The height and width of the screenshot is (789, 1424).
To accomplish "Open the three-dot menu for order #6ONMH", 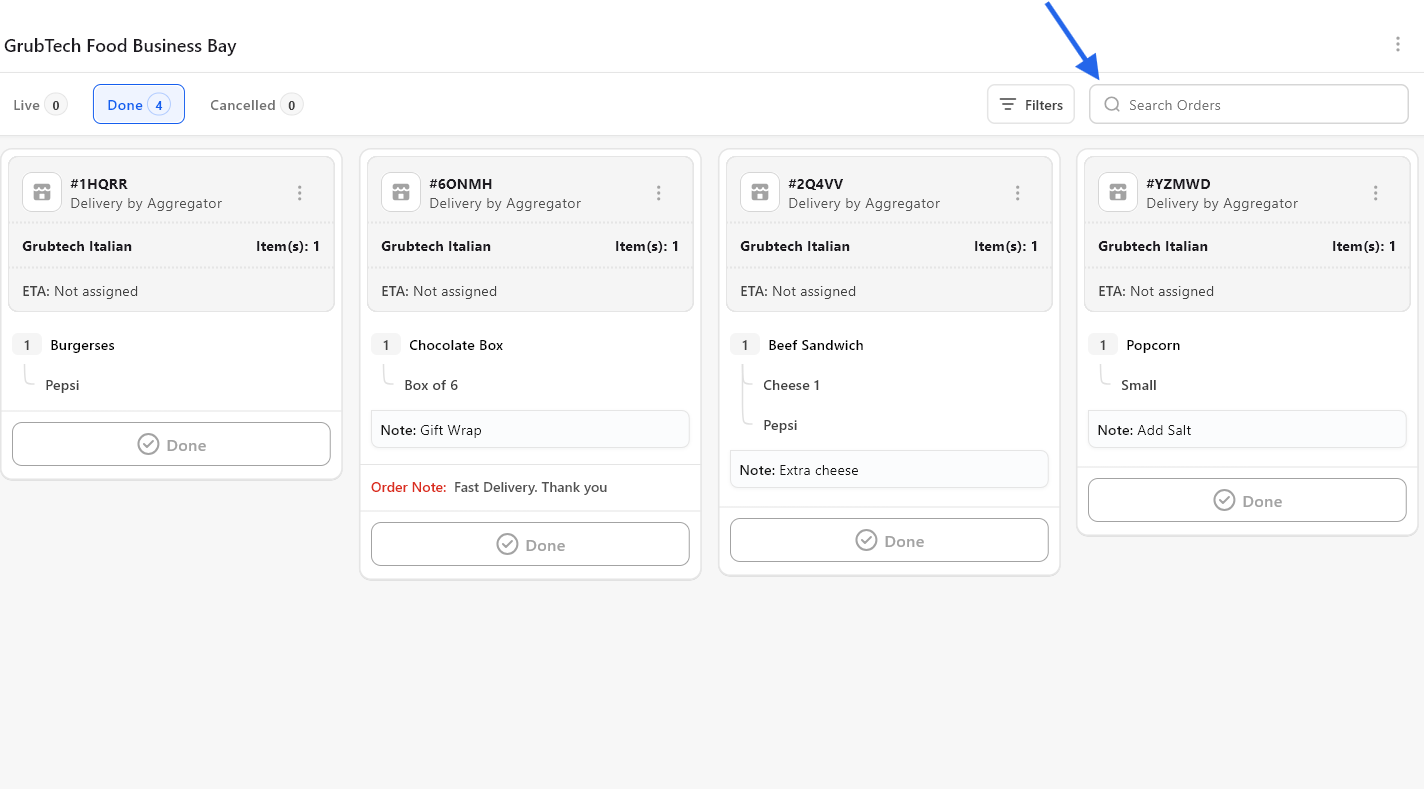I will coord(658,193).
